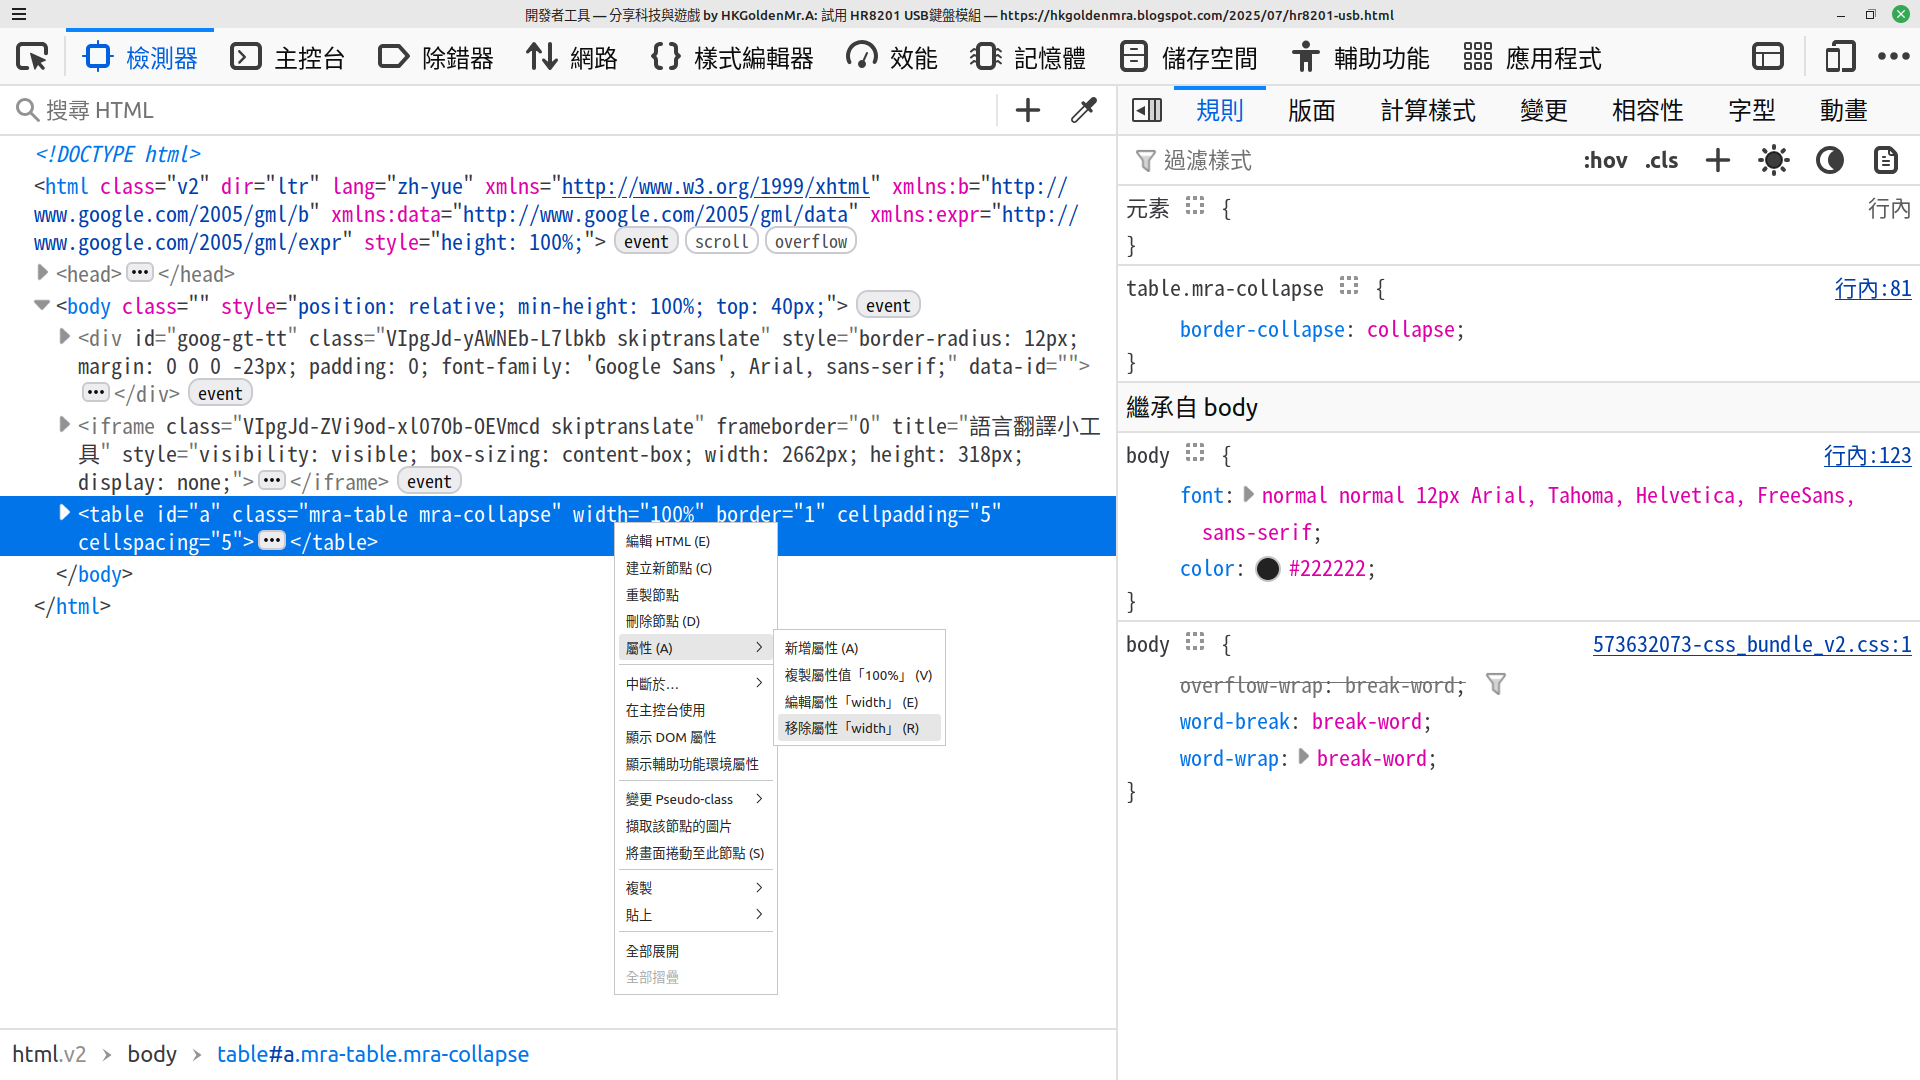Expand the font shorthand property
The image size is (1920, 1080).
tap(1248, 494)
